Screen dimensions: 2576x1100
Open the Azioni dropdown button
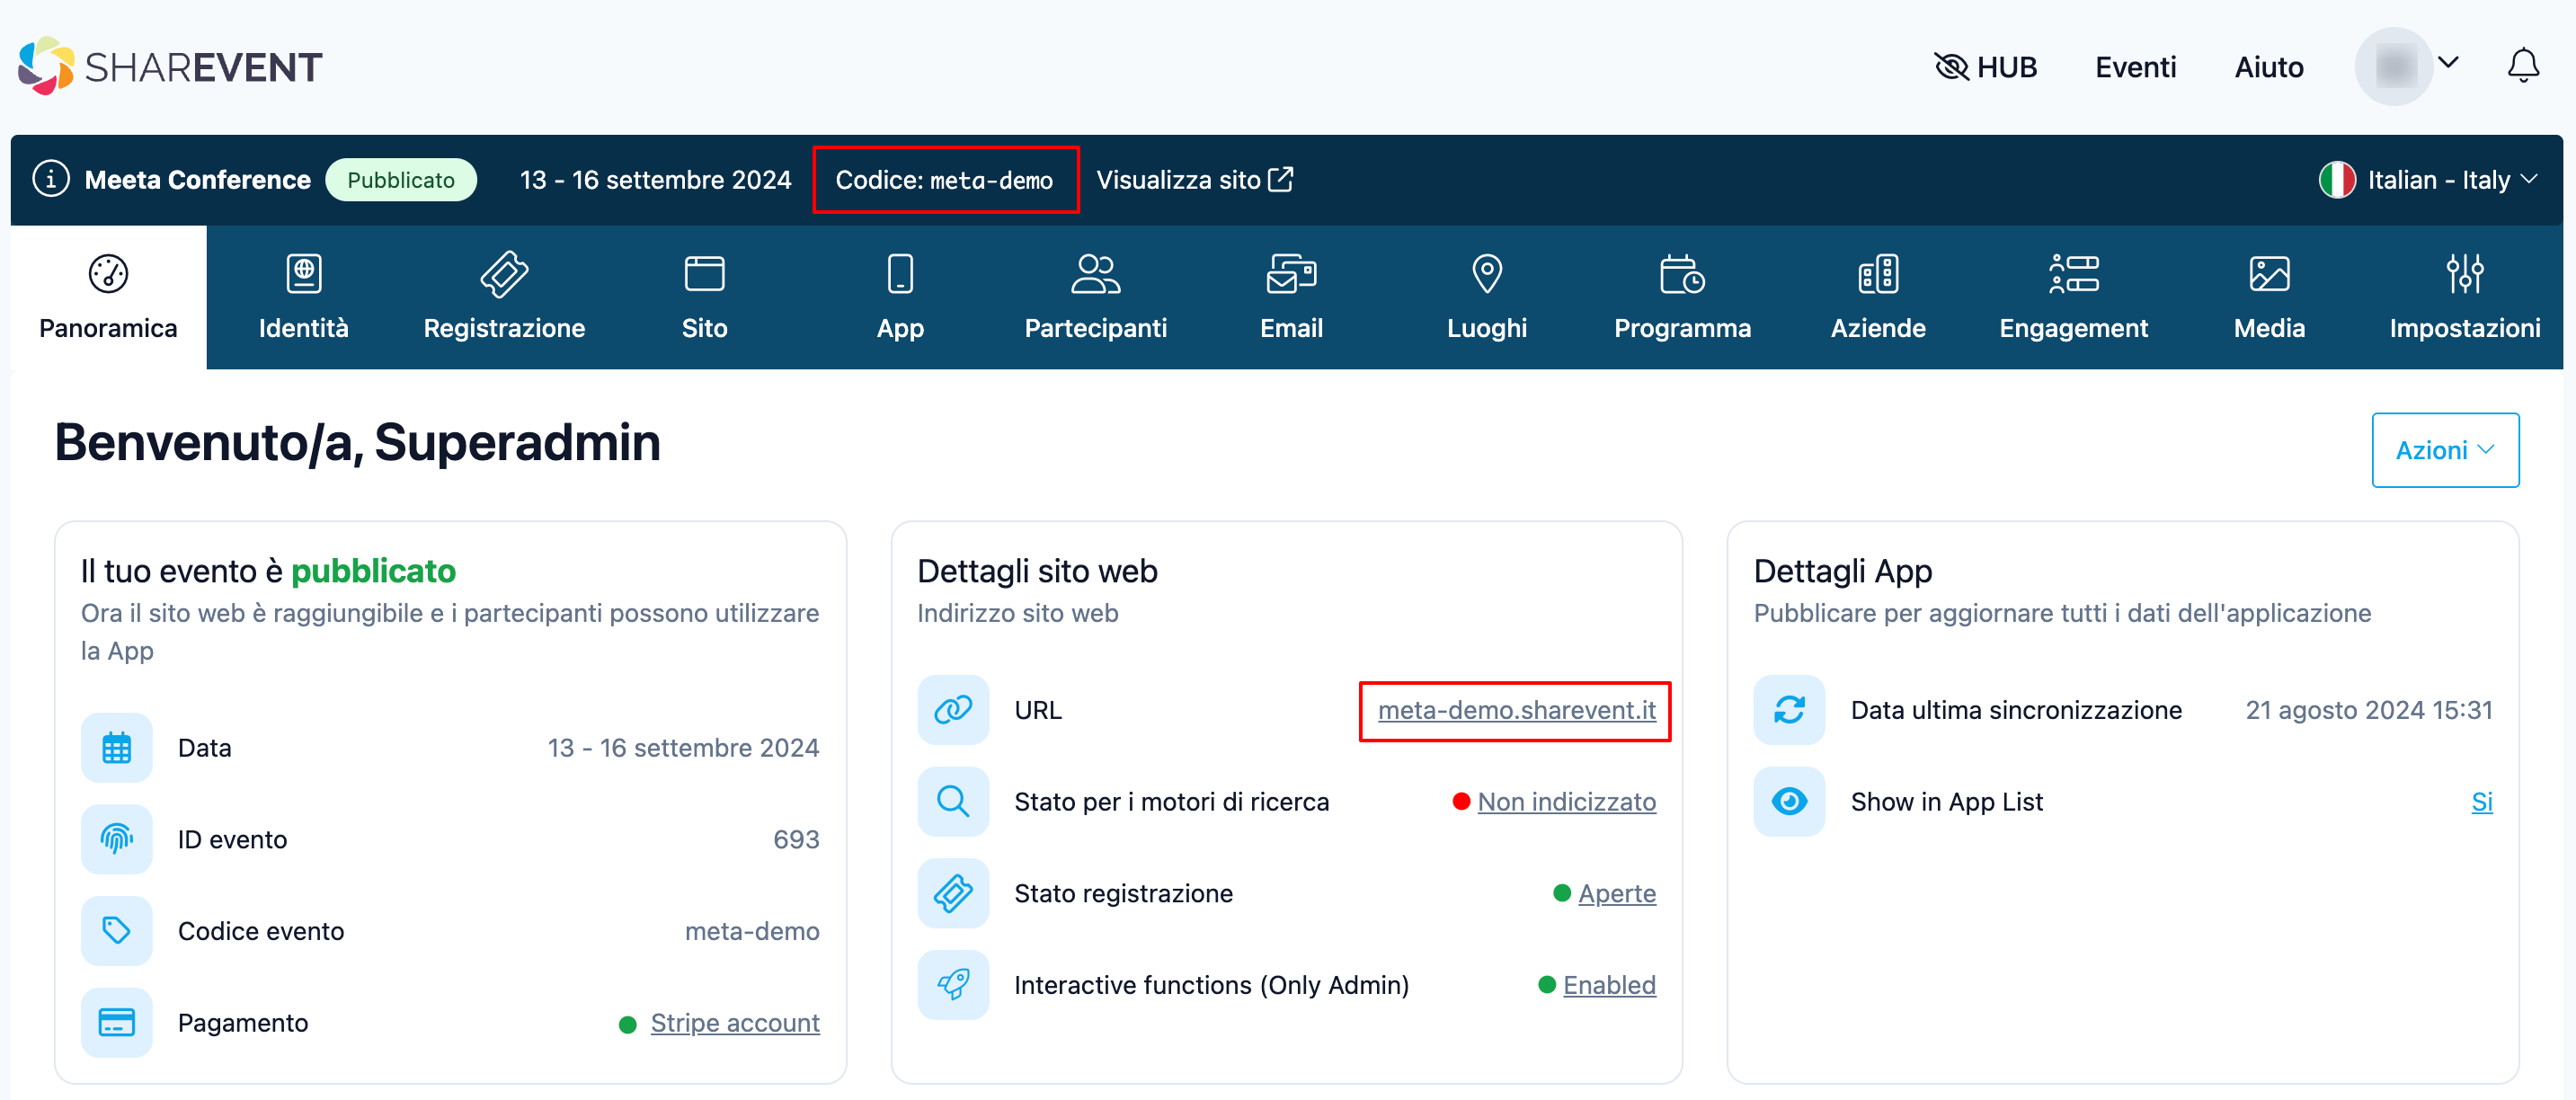2445,450
